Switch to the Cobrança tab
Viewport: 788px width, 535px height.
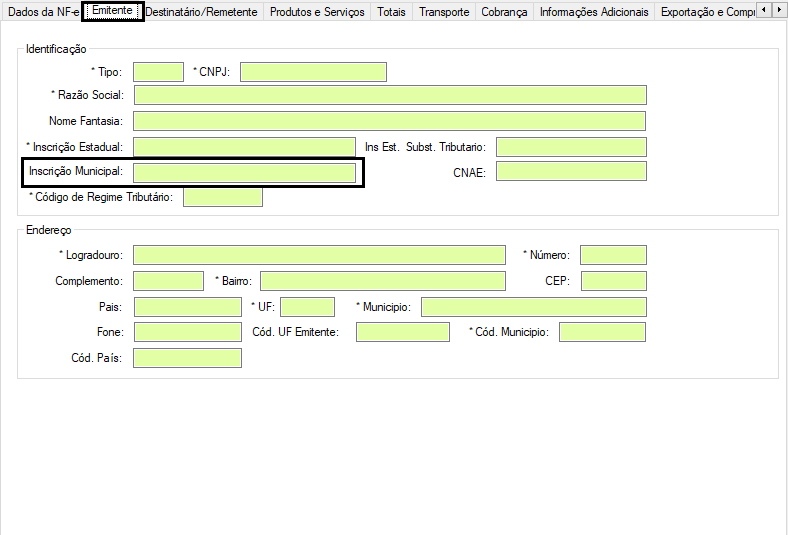504,12
